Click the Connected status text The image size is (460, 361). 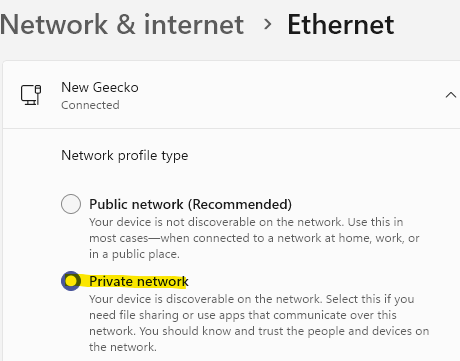[x=90, y=105]
